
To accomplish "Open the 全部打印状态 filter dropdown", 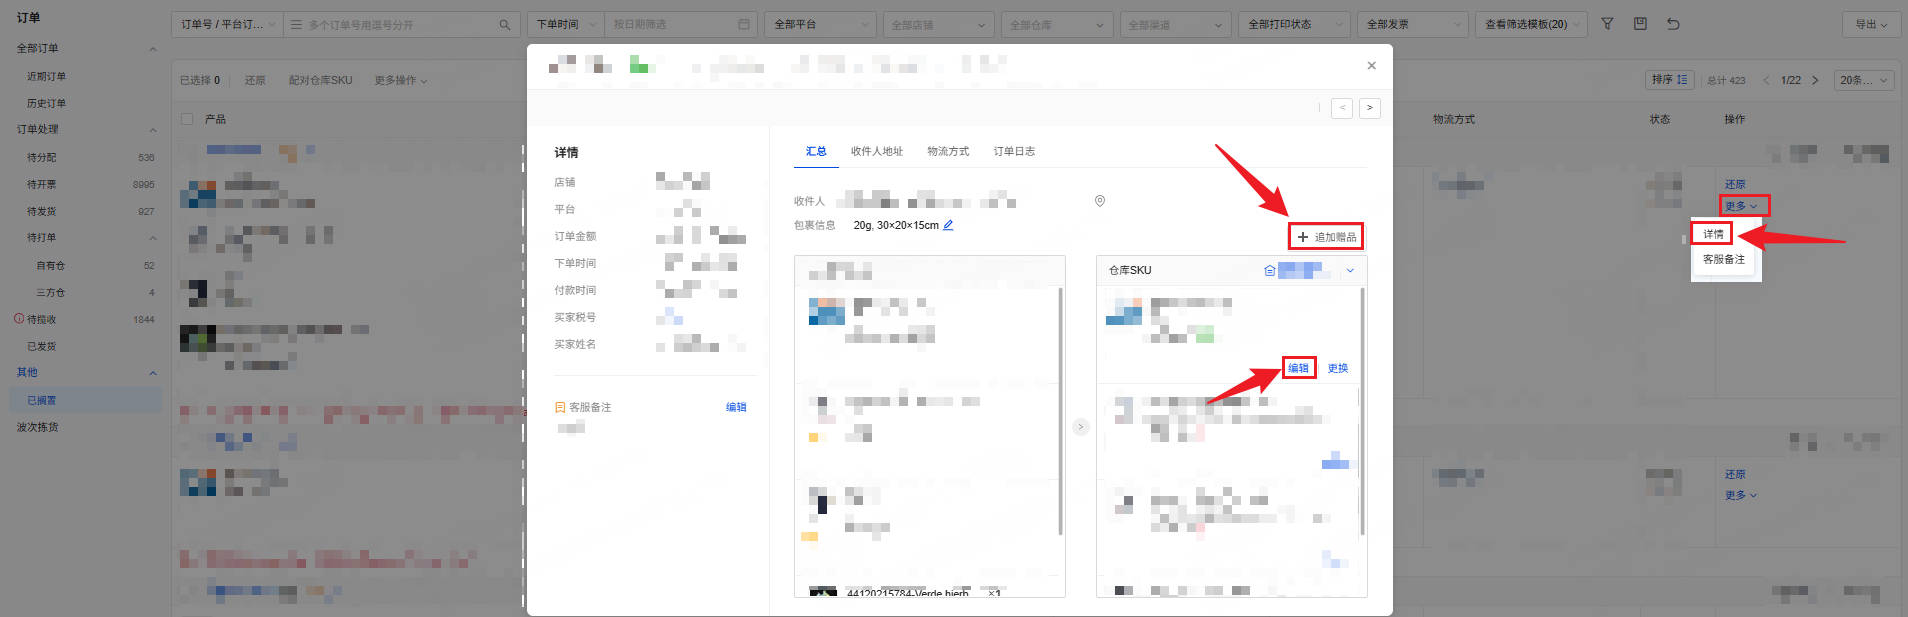I will (x=1294, y=24).
